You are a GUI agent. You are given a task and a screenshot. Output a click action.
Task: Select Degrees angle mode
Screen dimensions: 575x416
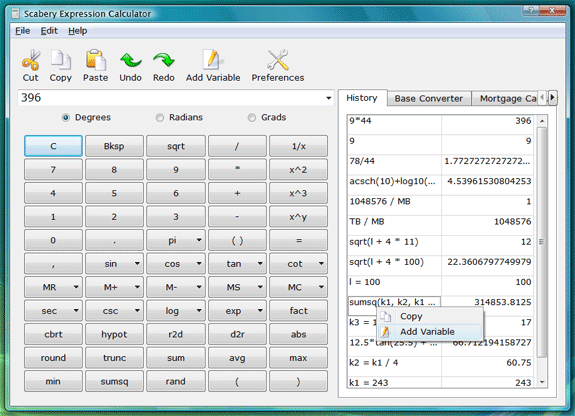87,117
